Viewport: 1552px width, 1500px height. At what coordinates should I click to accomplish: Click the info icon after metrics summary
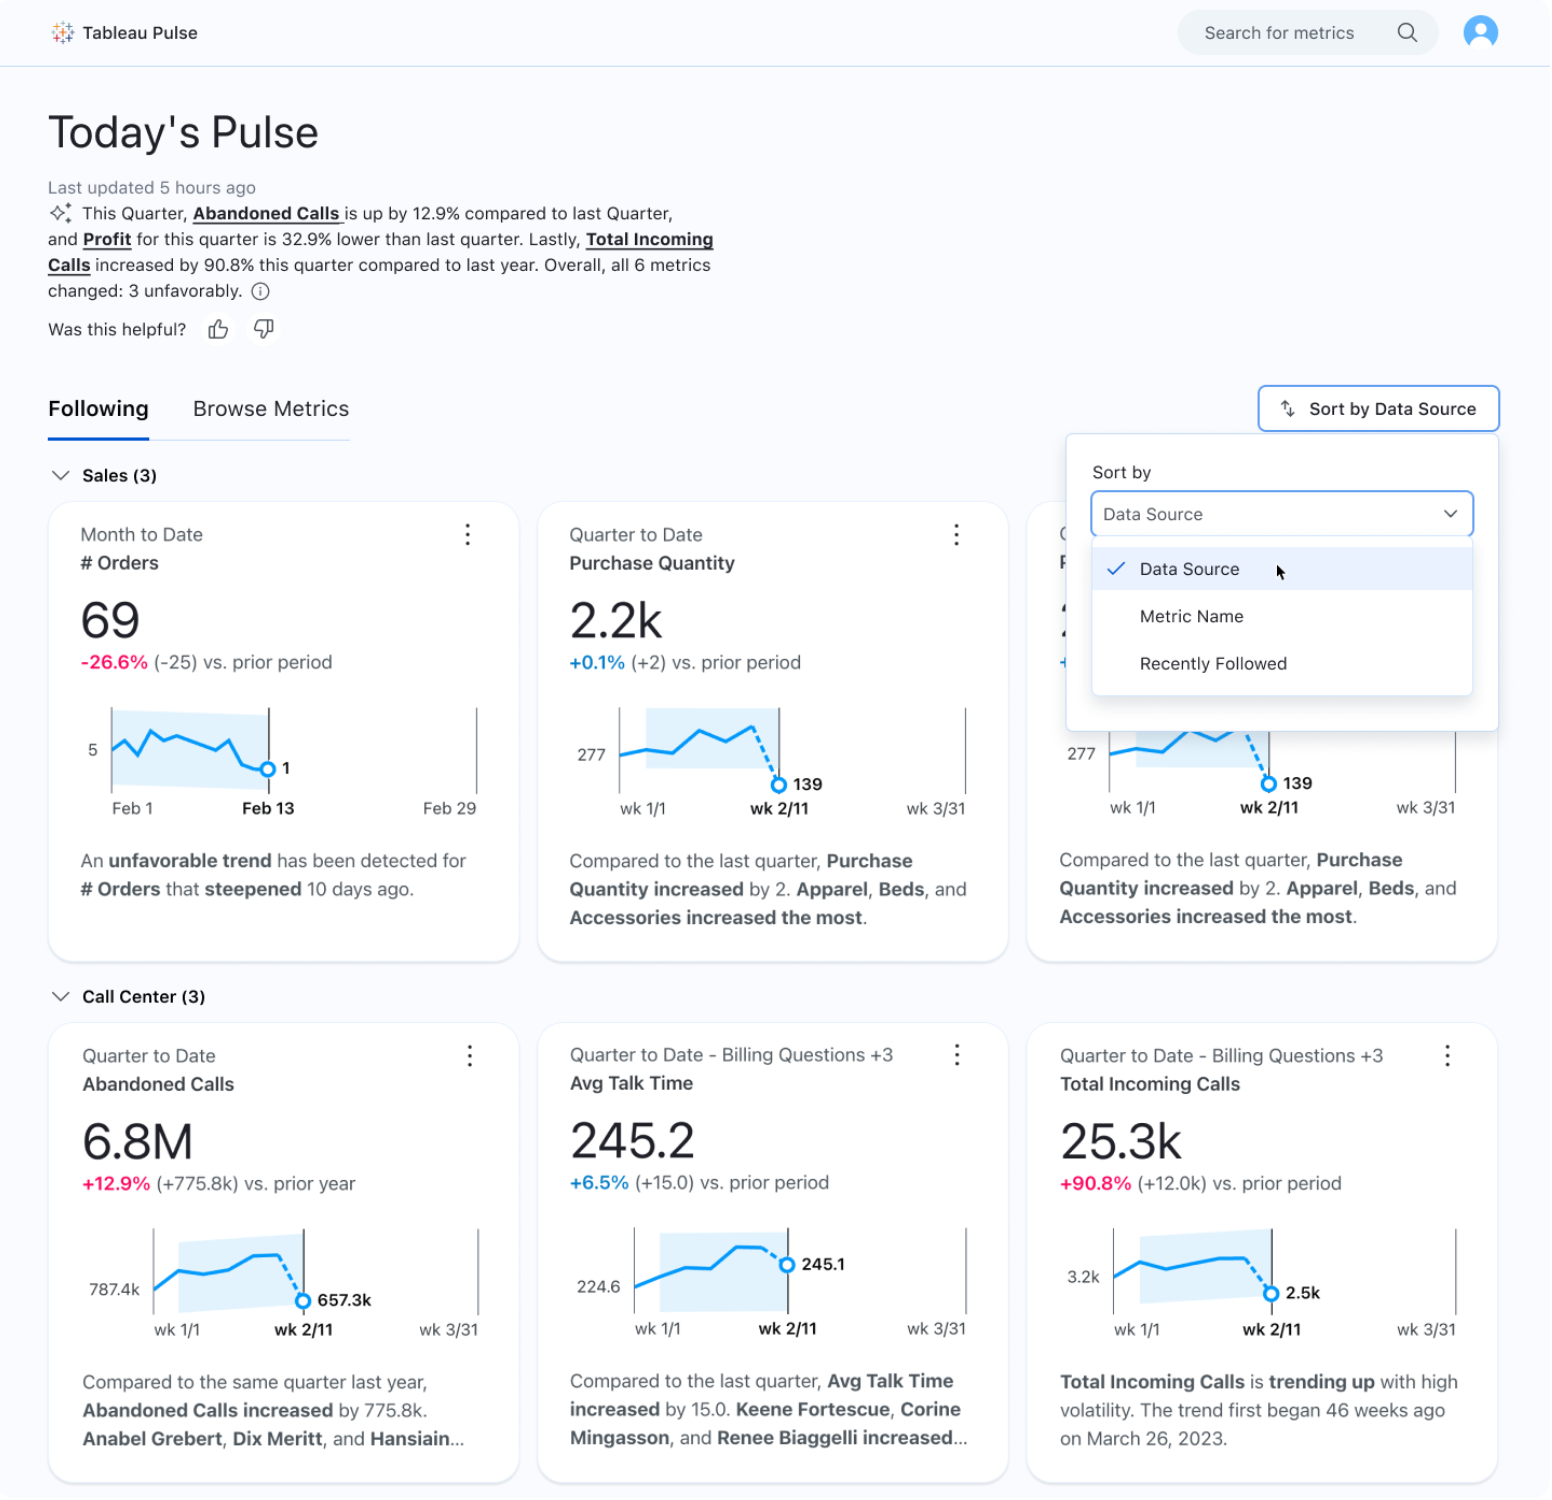261,291
